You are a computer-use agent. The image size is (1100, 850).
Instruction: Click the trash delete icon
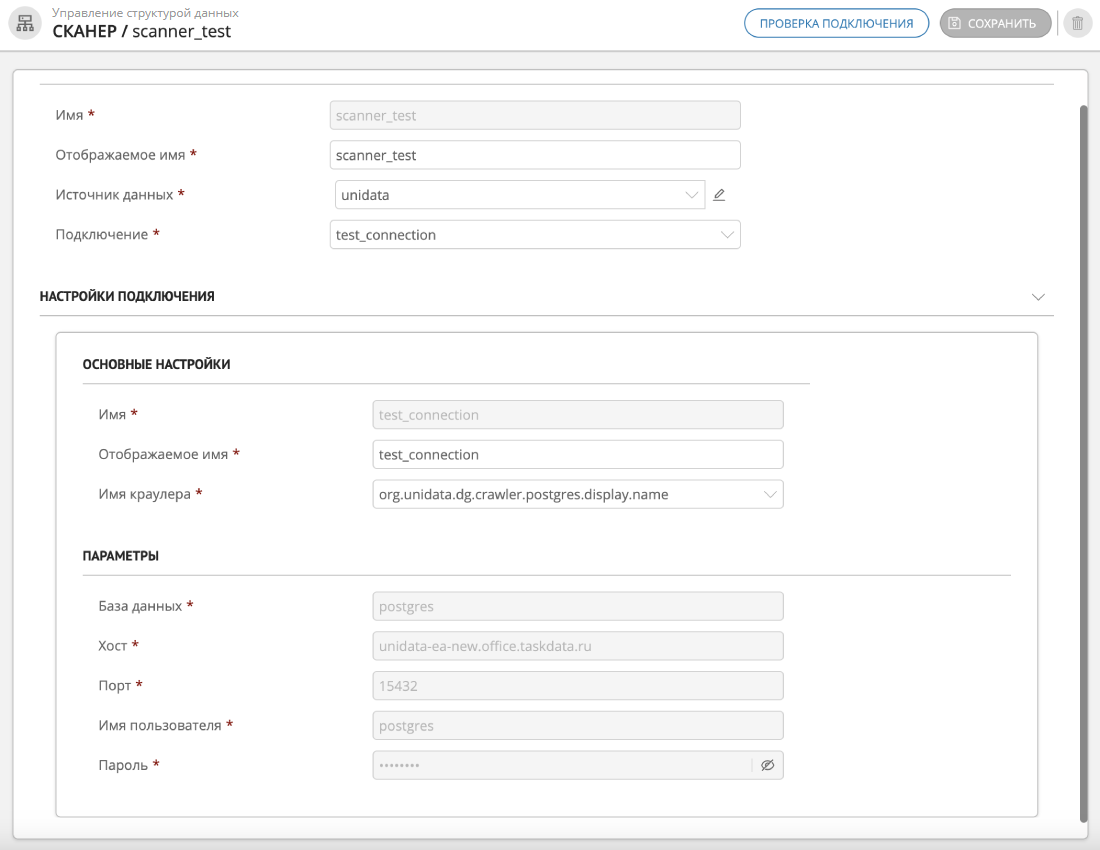(x=1077, y=24)
